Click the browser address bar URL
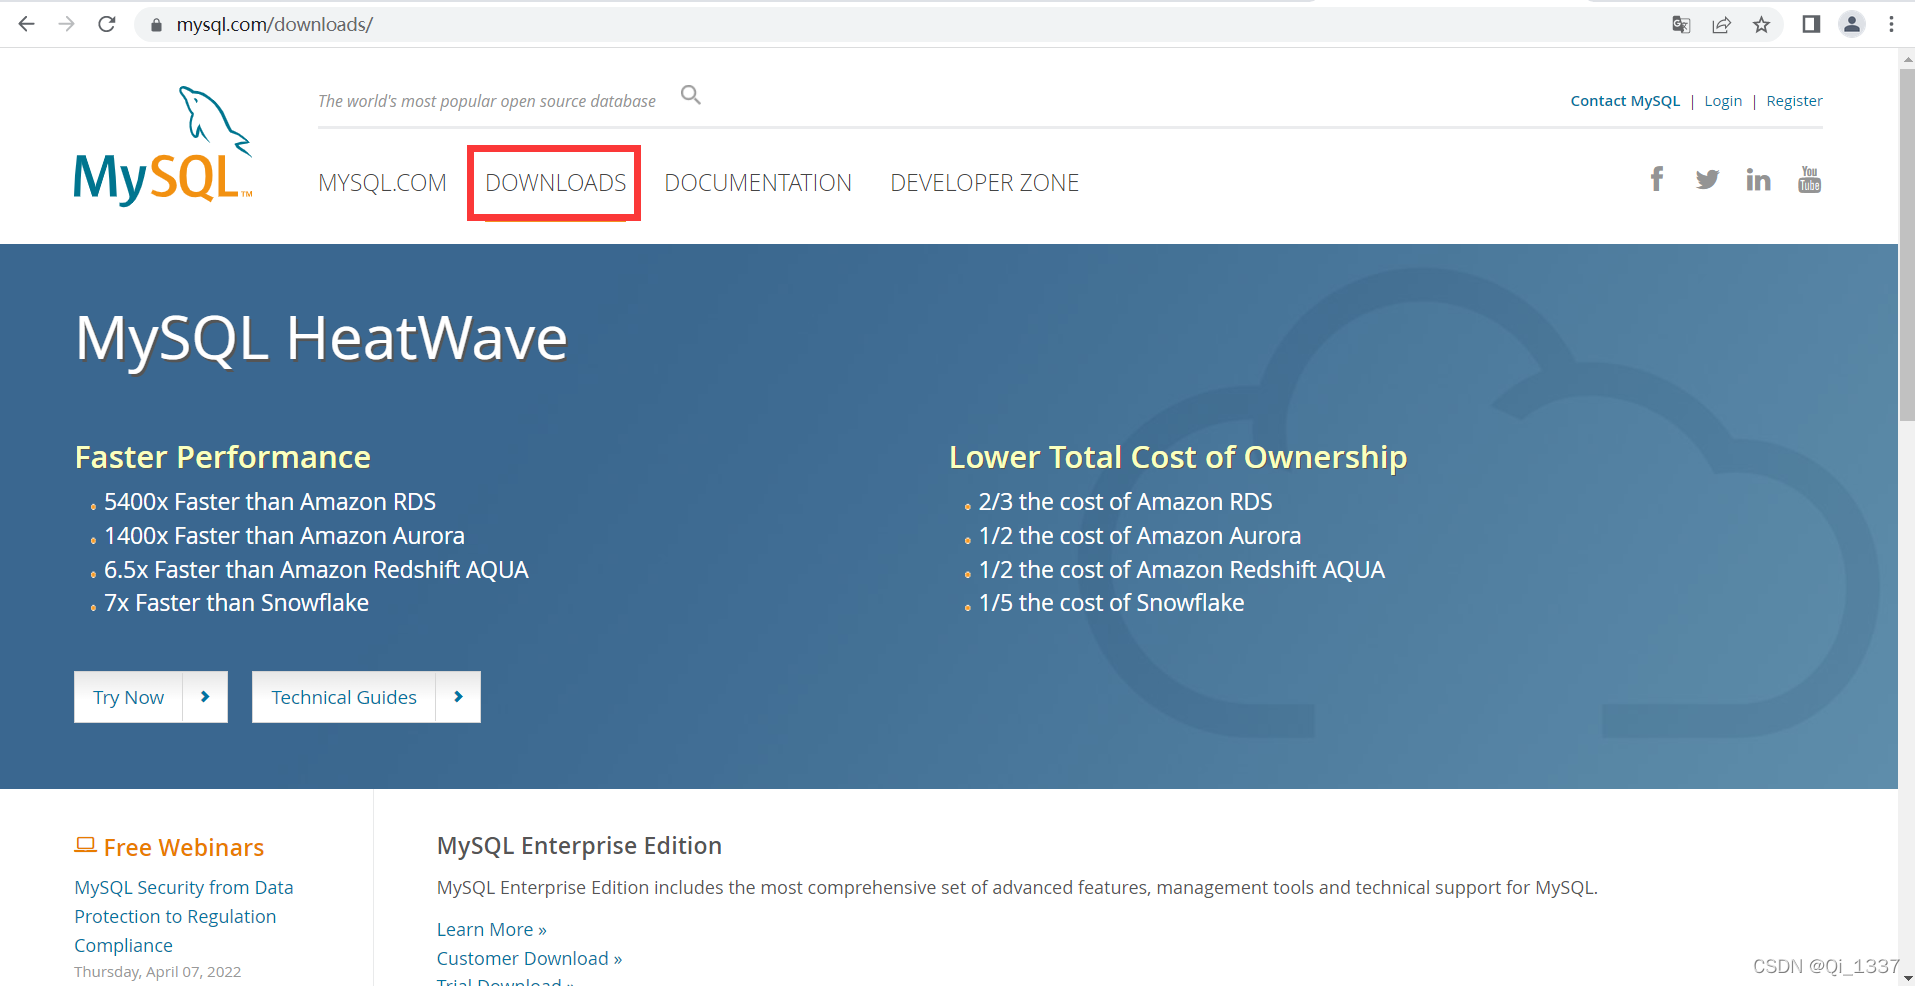The image size is (1915, 986). pos(274,25)
